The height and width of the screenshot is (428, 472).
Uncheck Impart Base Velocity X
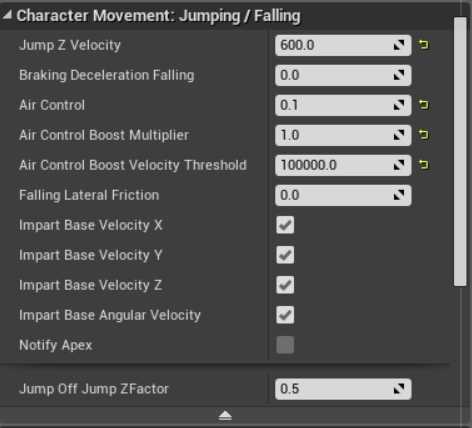[285, 225]
